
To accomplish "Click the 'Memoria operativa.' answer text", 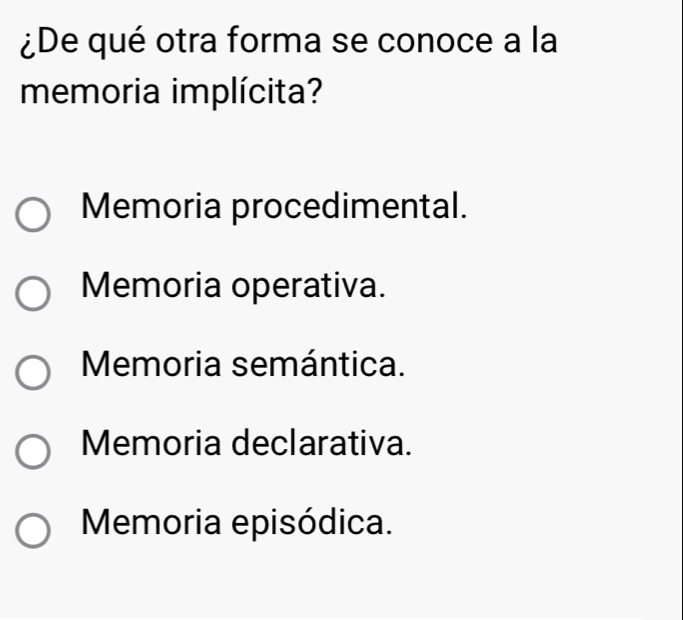I will (236, 286).
